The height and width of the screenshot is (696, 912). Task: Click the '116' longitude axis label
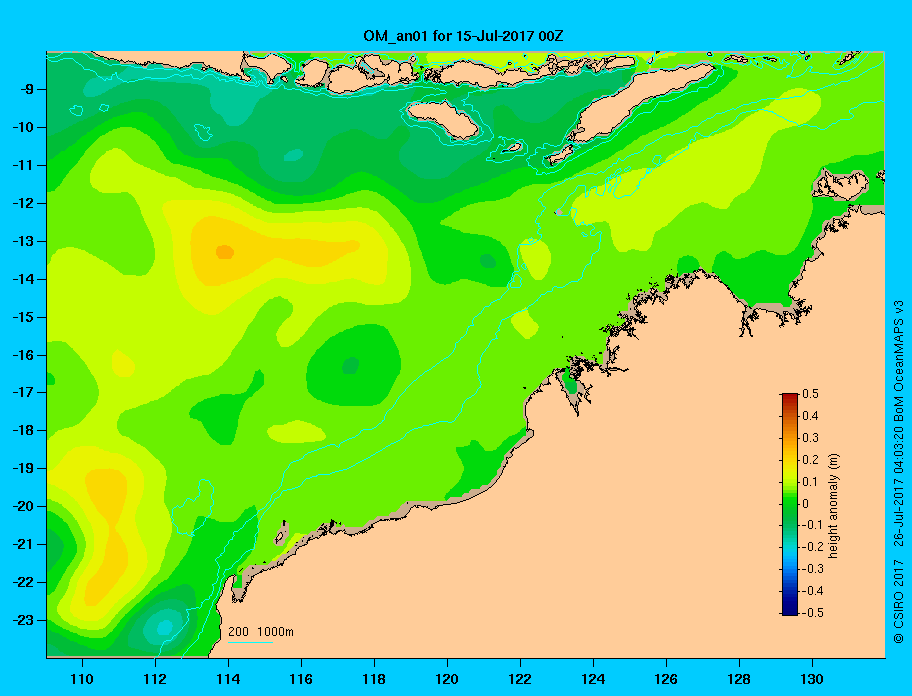pyautogui.click(x=301, y=679)
